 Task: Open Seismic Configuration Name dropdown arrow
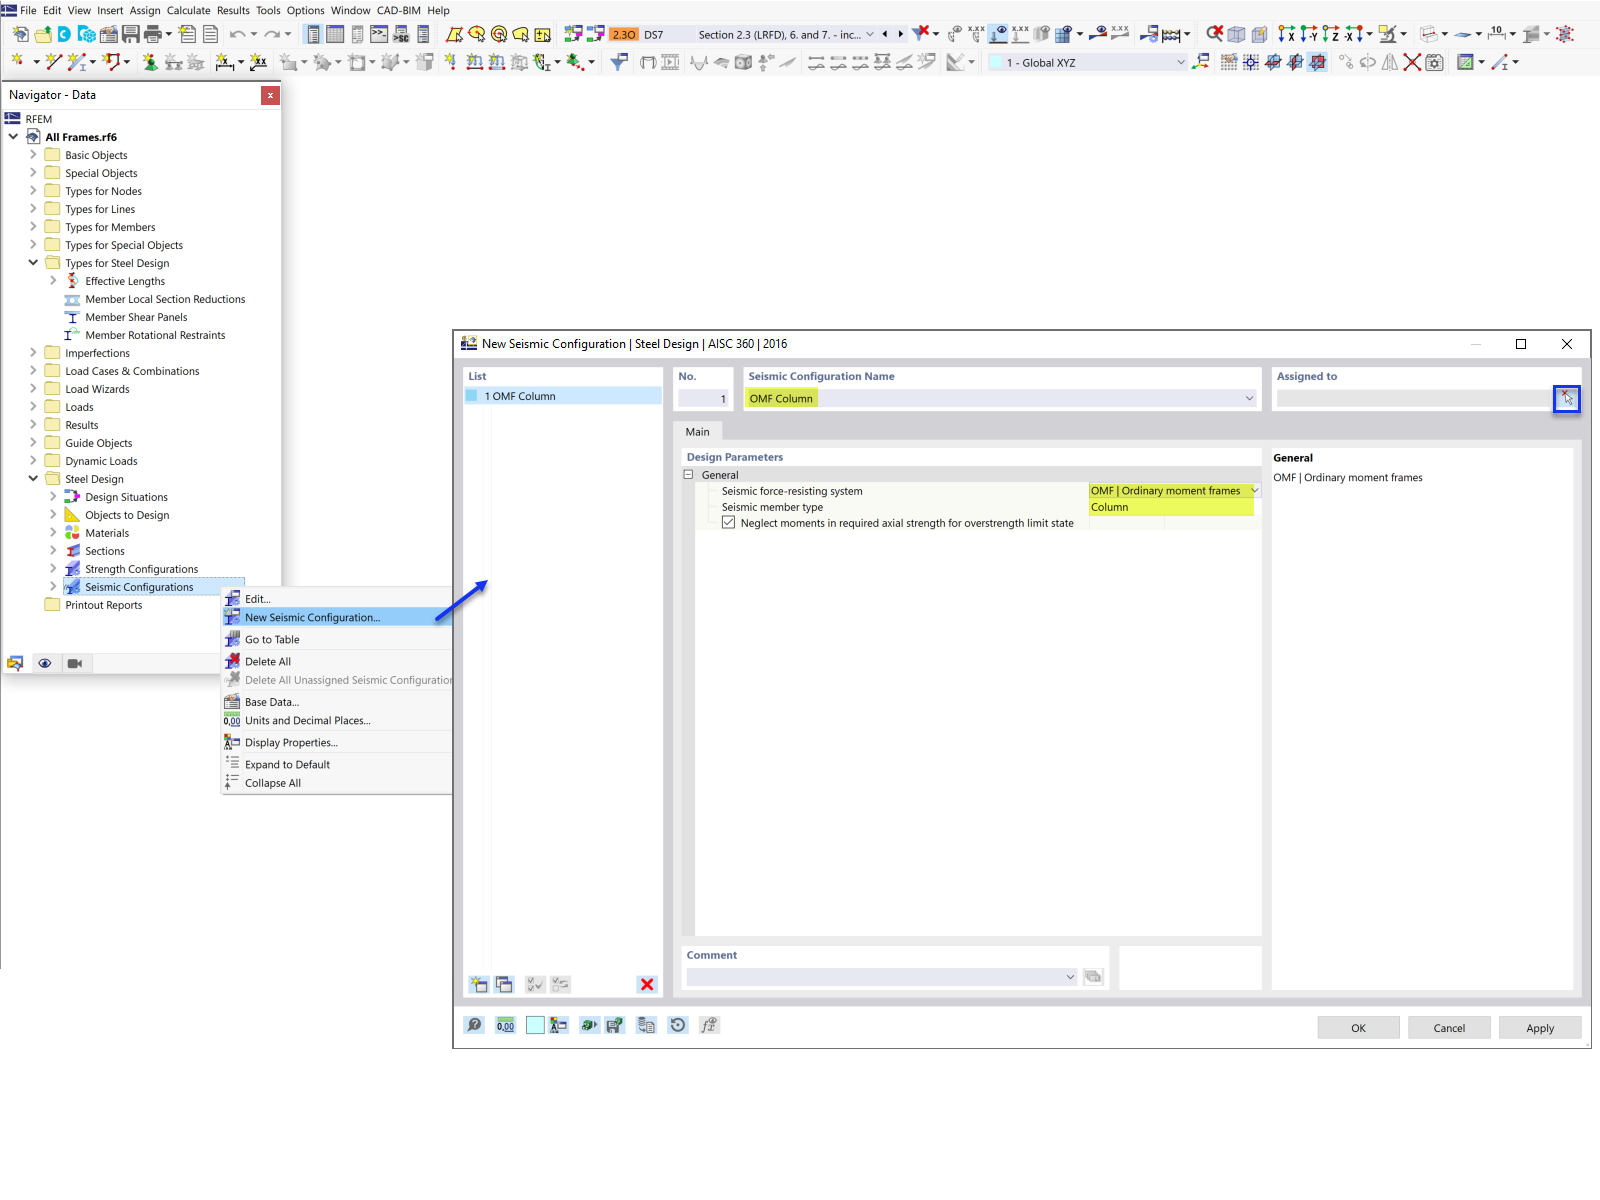pyautogui.click(x=1249, y=398)
